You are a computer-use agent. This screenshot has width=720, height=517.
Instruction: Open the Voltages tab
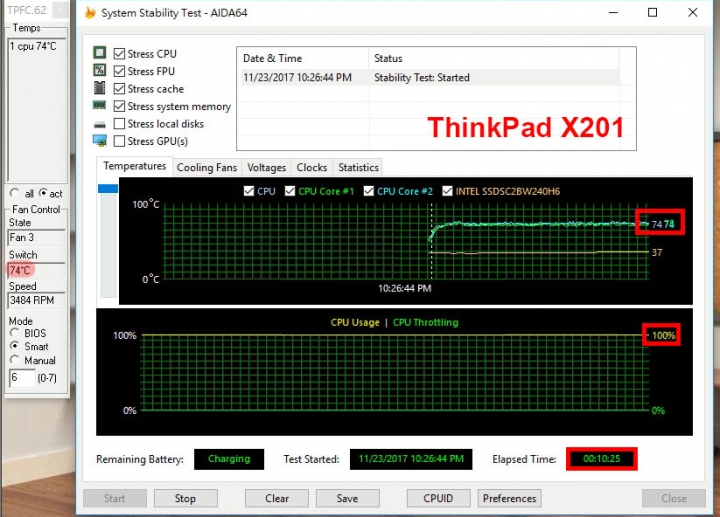(266, 168)
